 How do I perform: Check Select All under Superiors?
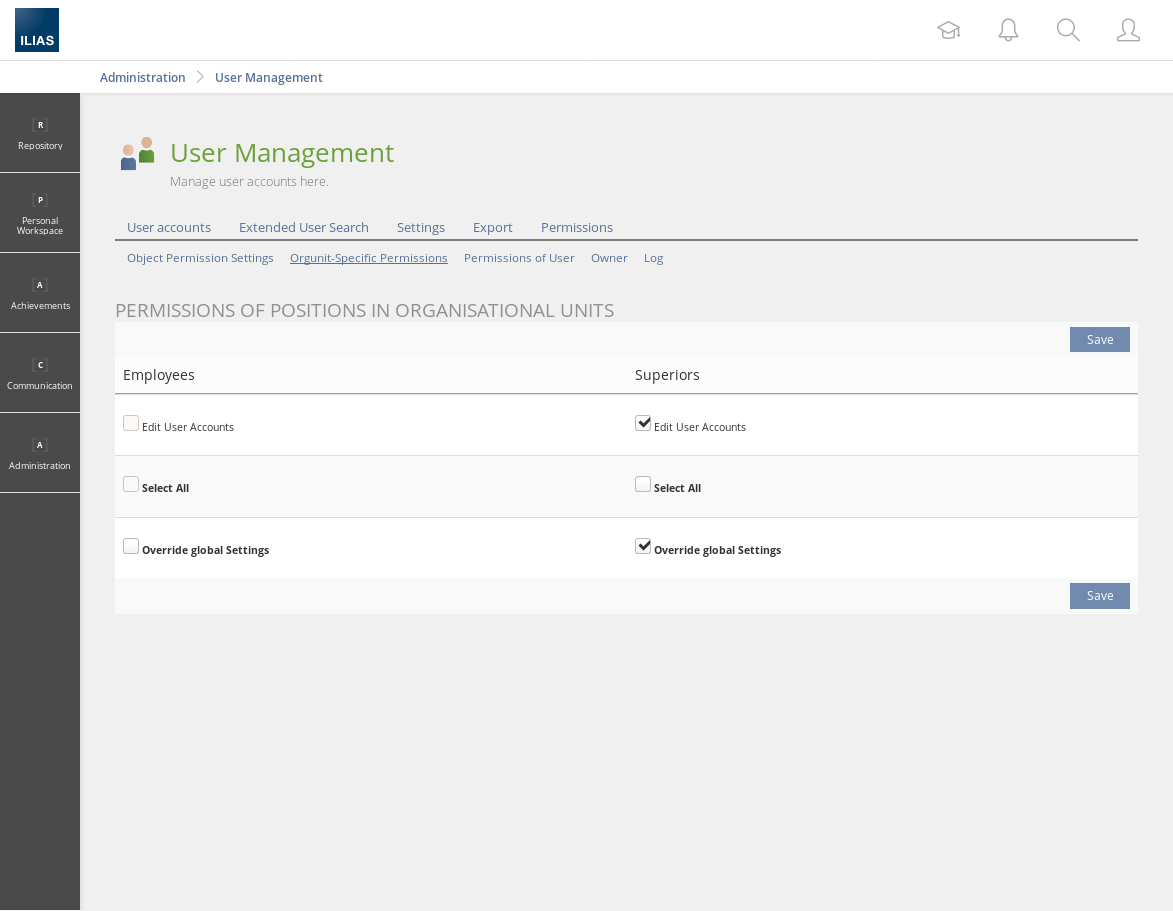(643, 484)
